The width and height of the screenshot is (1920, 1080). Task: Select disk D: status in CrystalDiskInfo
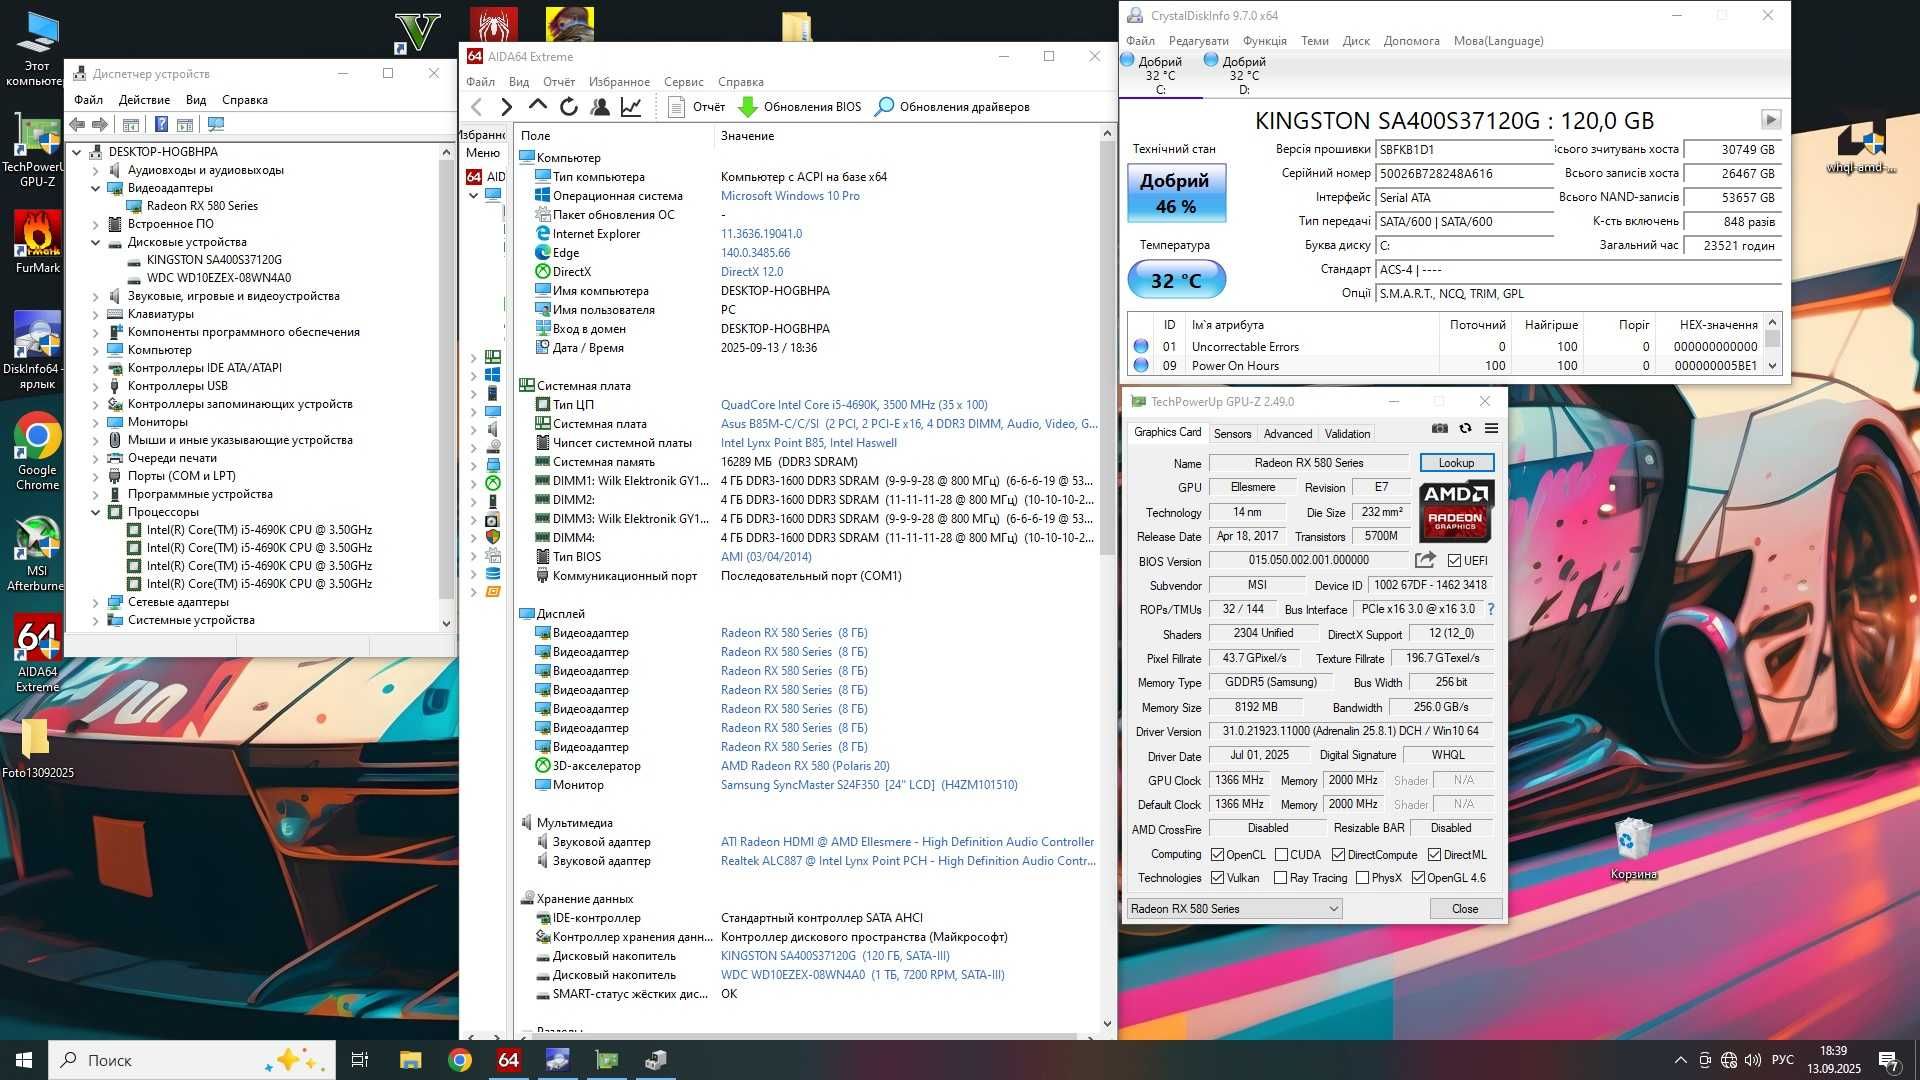1236,75
